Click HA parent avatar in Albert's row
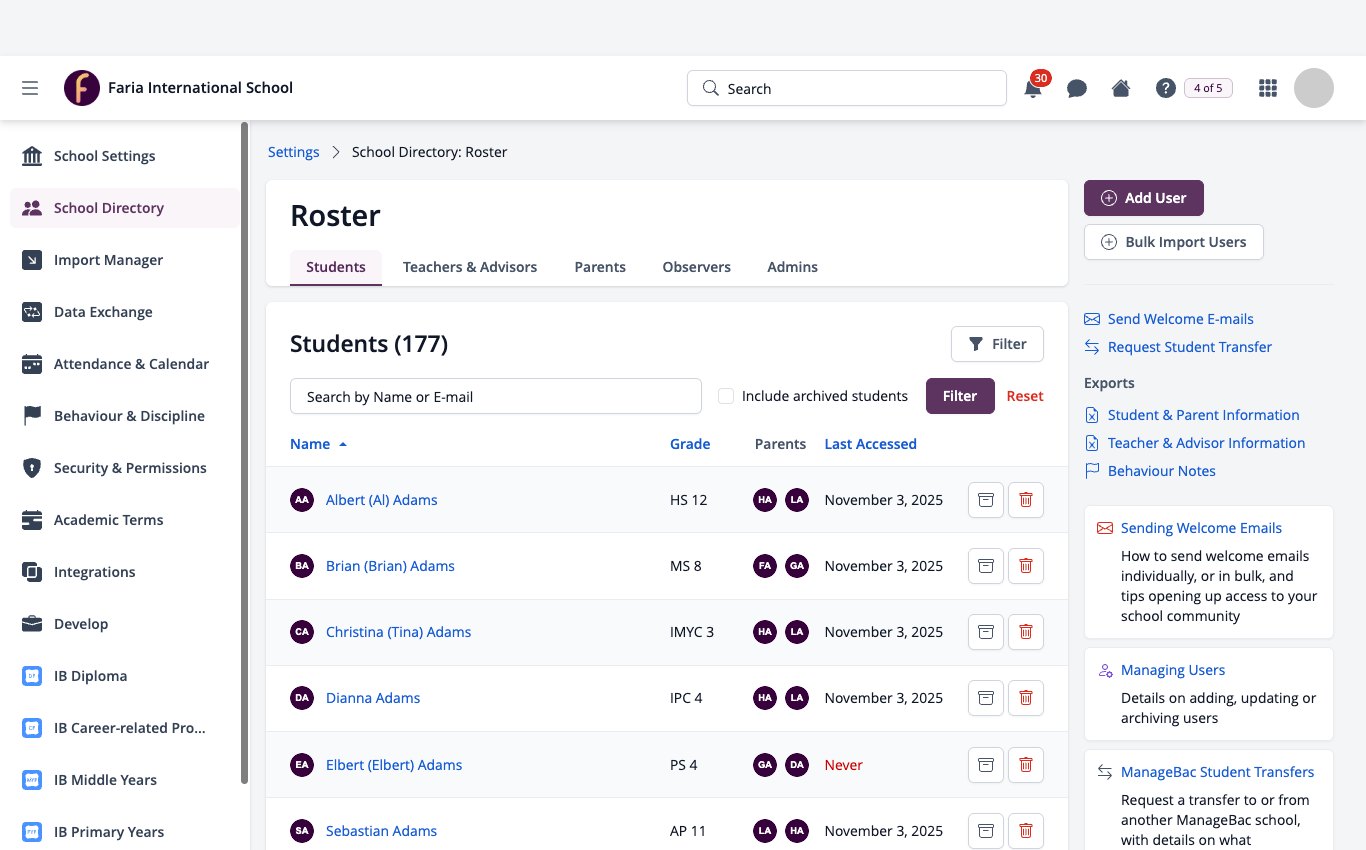Screen dimensions: 1366x850 (765, 500)
